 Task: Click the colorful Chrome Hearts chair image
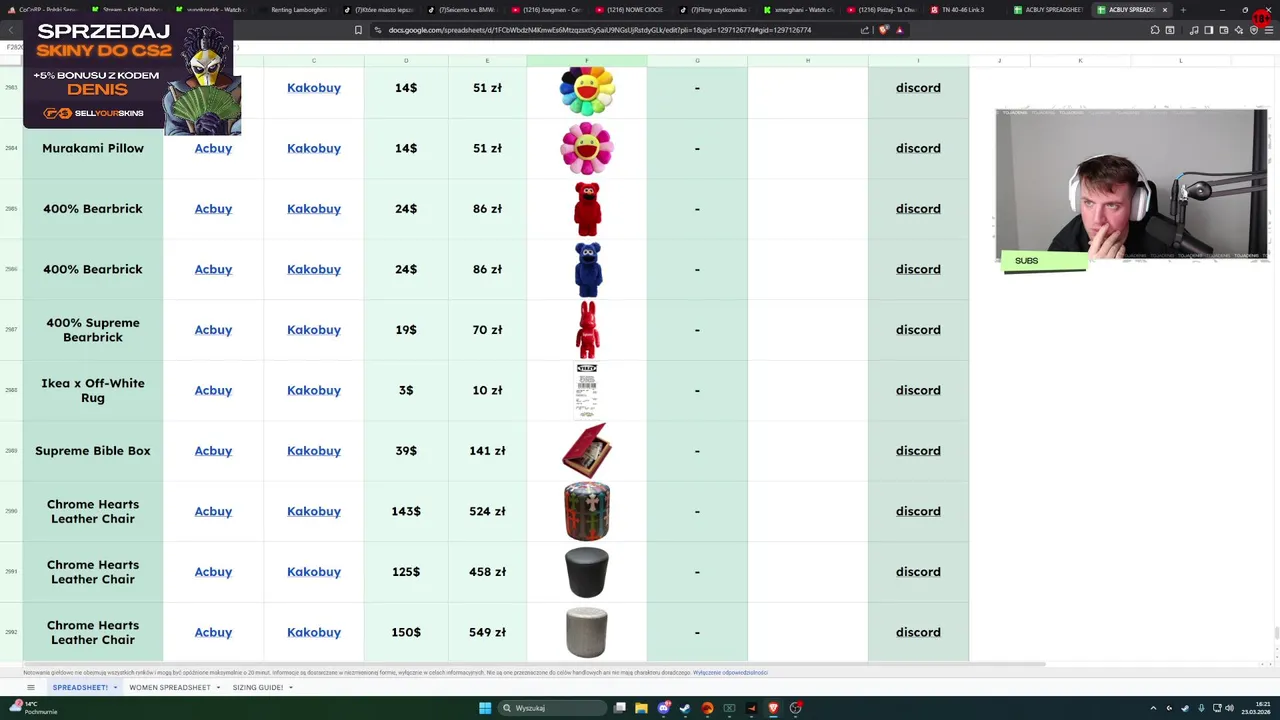pos(587,511)
